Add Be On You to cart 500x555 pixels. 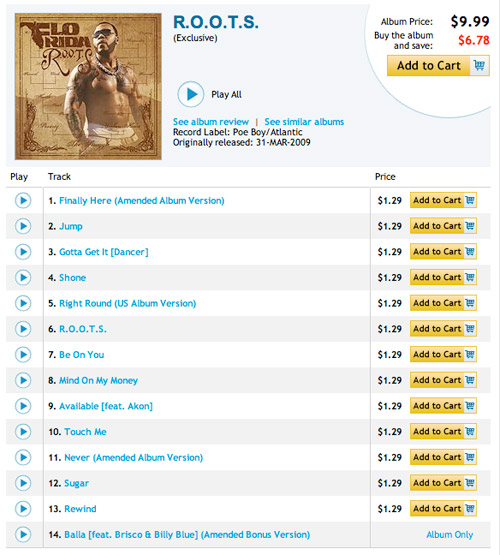click(x=443, y=354)
